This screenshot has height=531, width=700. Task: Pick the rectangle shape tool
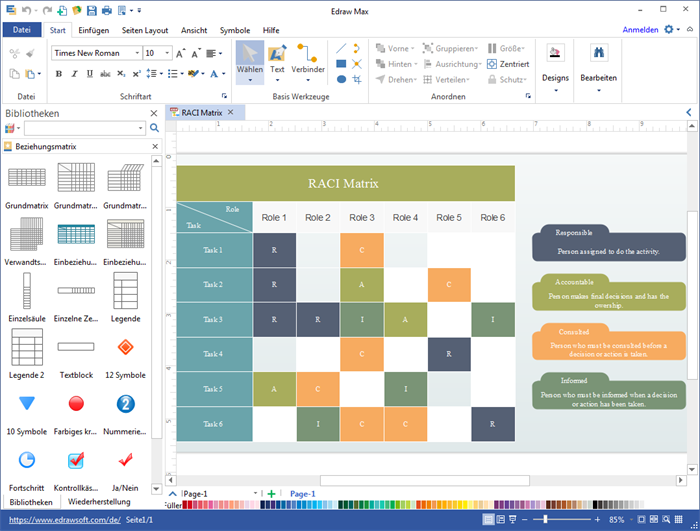tap(341, 64)
